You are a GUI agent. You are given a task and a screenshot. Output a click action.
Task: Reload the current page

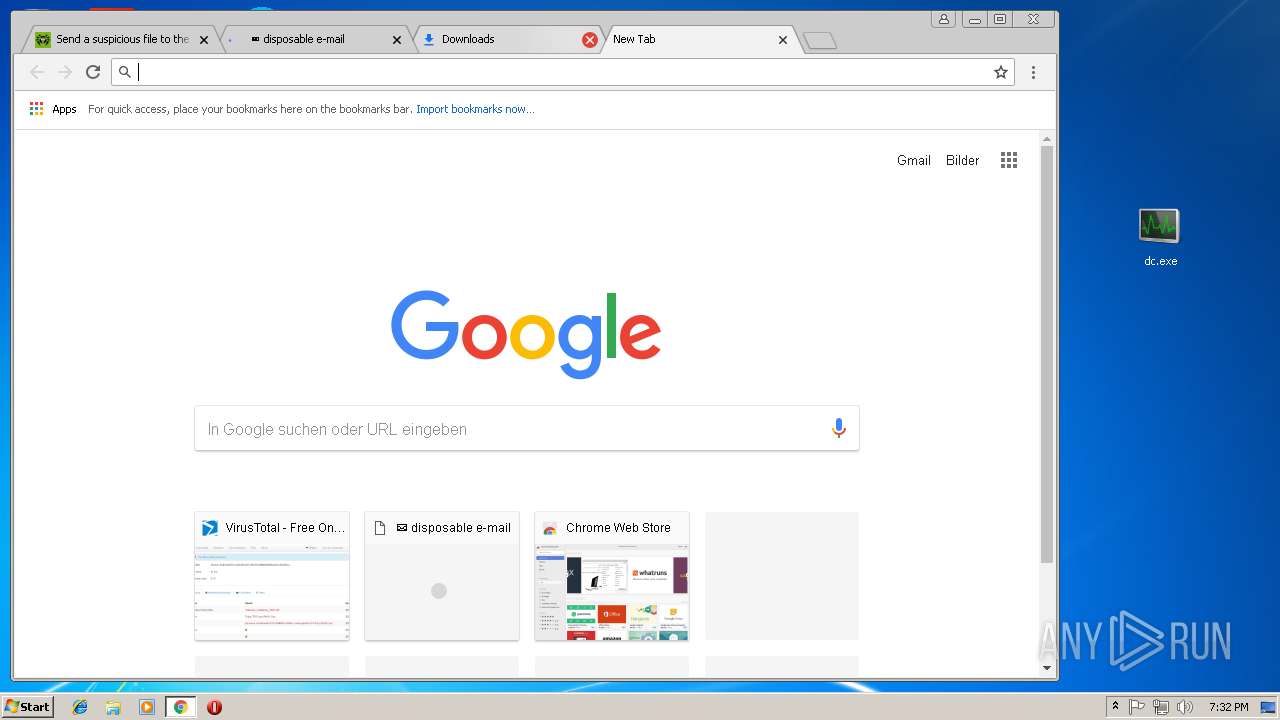(x=93, y=72)
